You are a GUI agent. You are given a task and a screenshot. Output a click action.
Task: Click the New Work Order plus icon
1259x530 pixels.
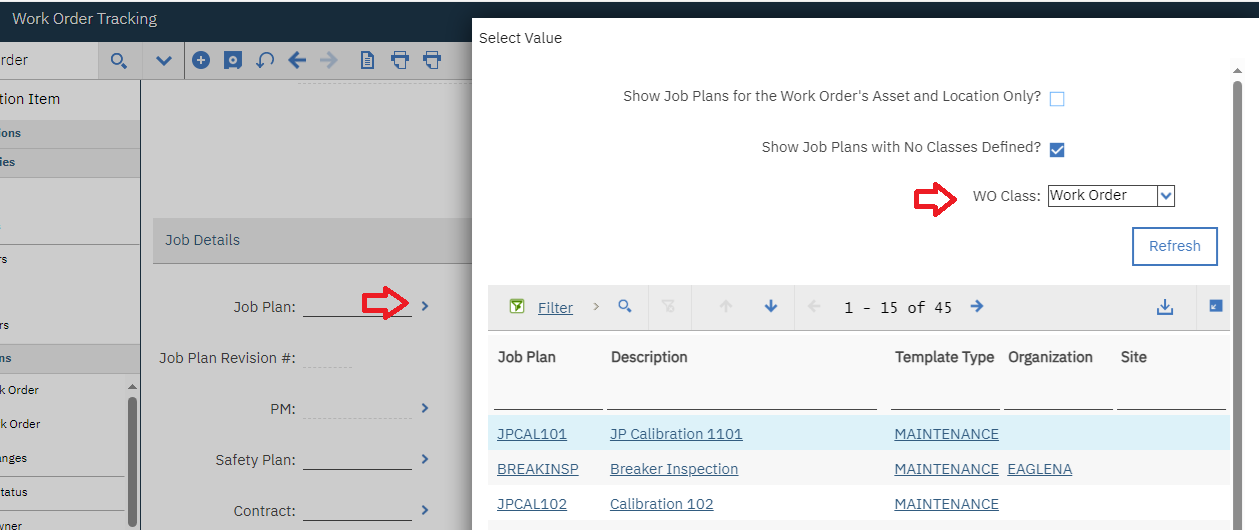point(201,60)
